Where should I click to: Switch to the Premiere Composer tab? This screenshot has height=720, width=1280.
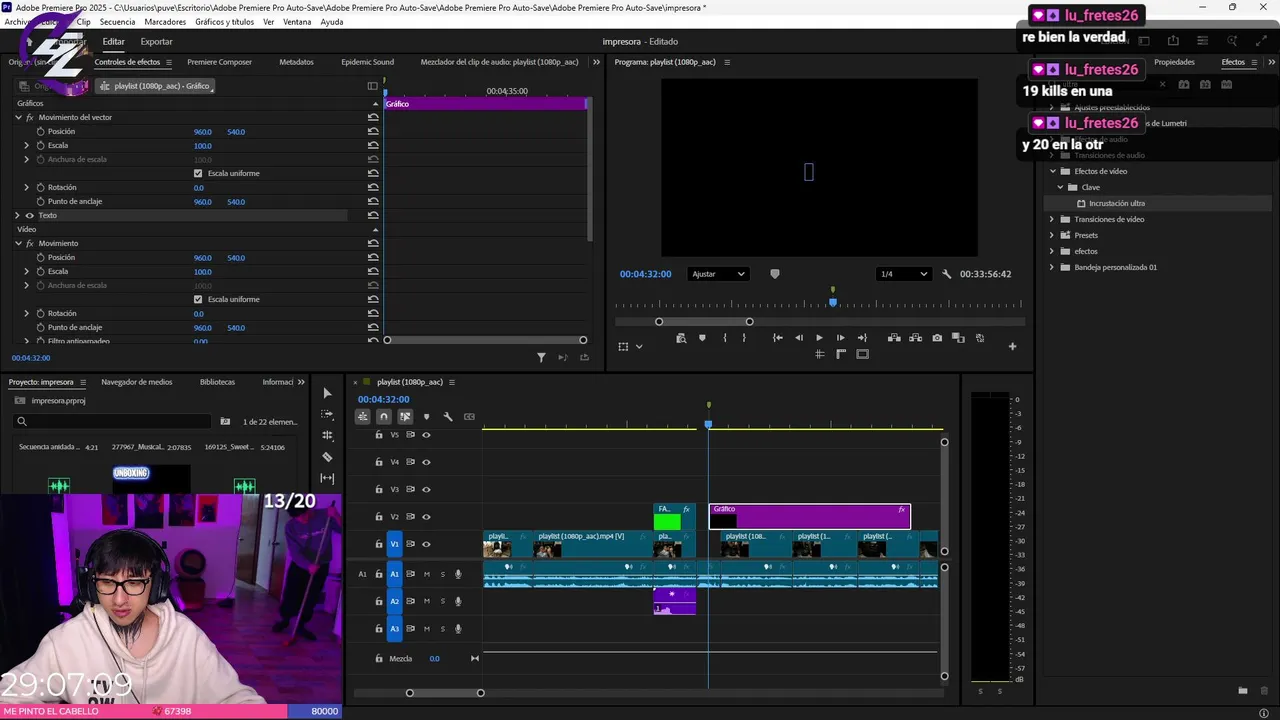click(219, 62)
